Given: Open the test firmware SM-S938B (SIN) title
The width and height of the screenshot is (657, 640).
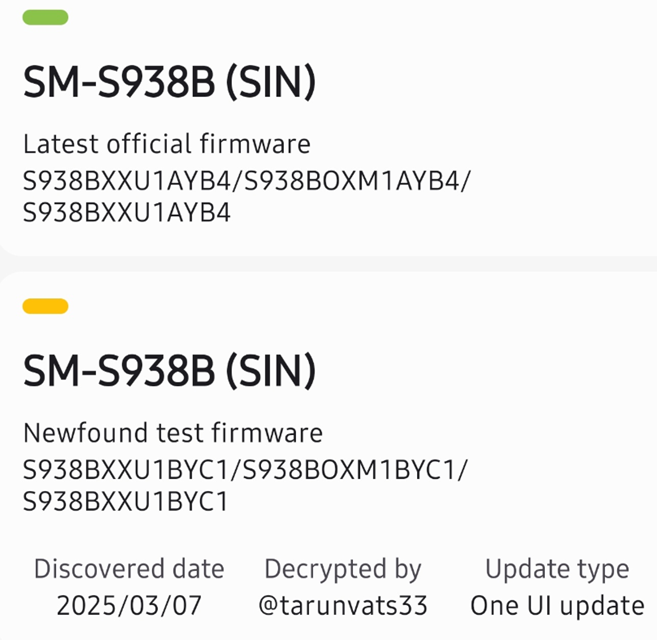Looking at the screenshot, I should pyautogui.click(x=169, y=373).
